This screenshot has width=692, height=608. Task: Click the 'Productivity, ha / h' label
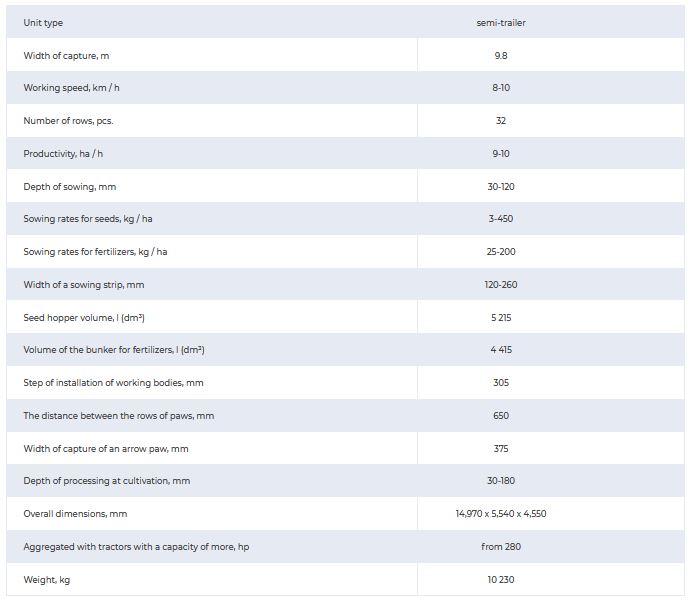pyautogui.click(x=71, y=154)
